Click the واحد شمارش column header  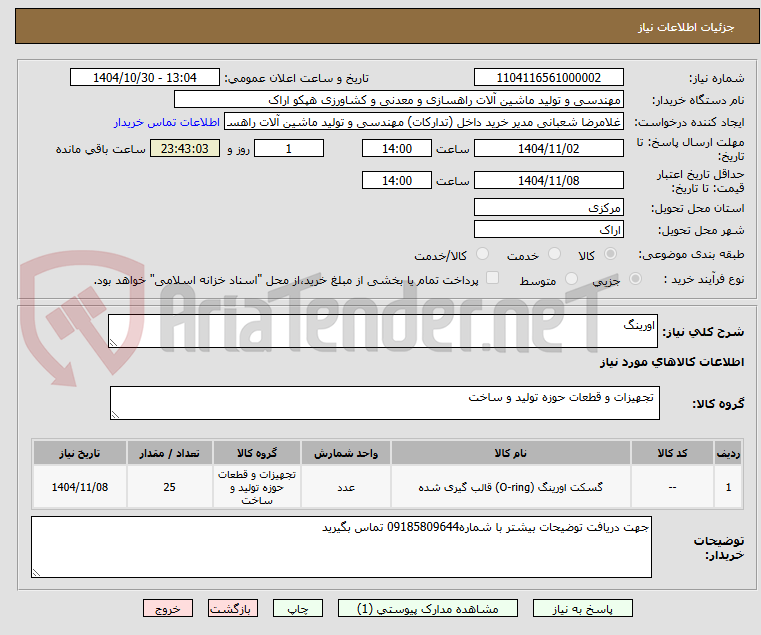click(346, 453)
